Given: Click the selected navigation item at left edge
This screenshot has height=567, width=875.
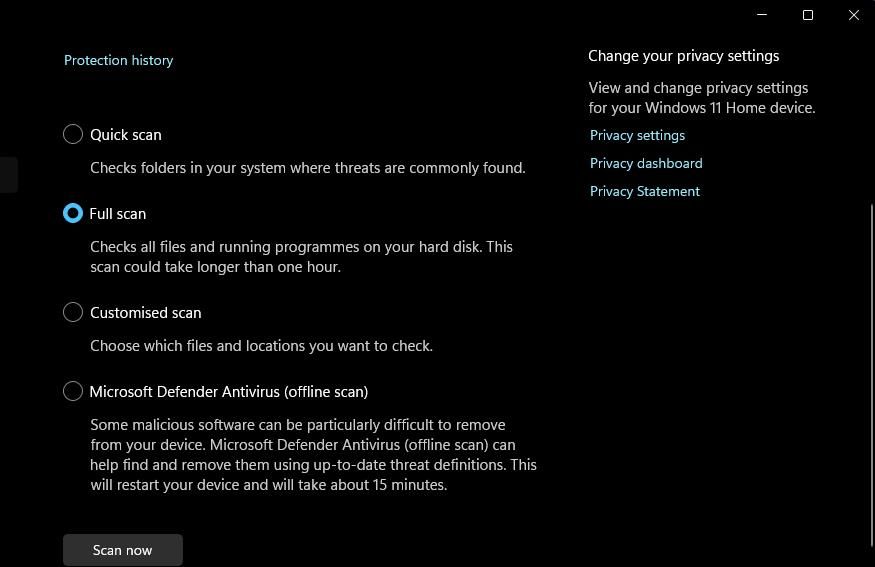Looking at the screenshot, I should 8,174.
